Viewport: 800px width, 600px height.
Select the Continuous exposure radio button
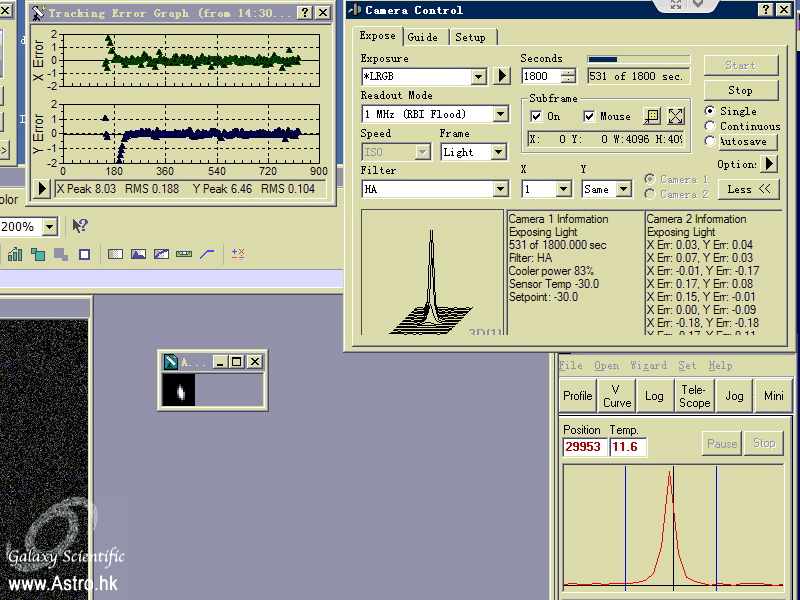tap(710, 126)
